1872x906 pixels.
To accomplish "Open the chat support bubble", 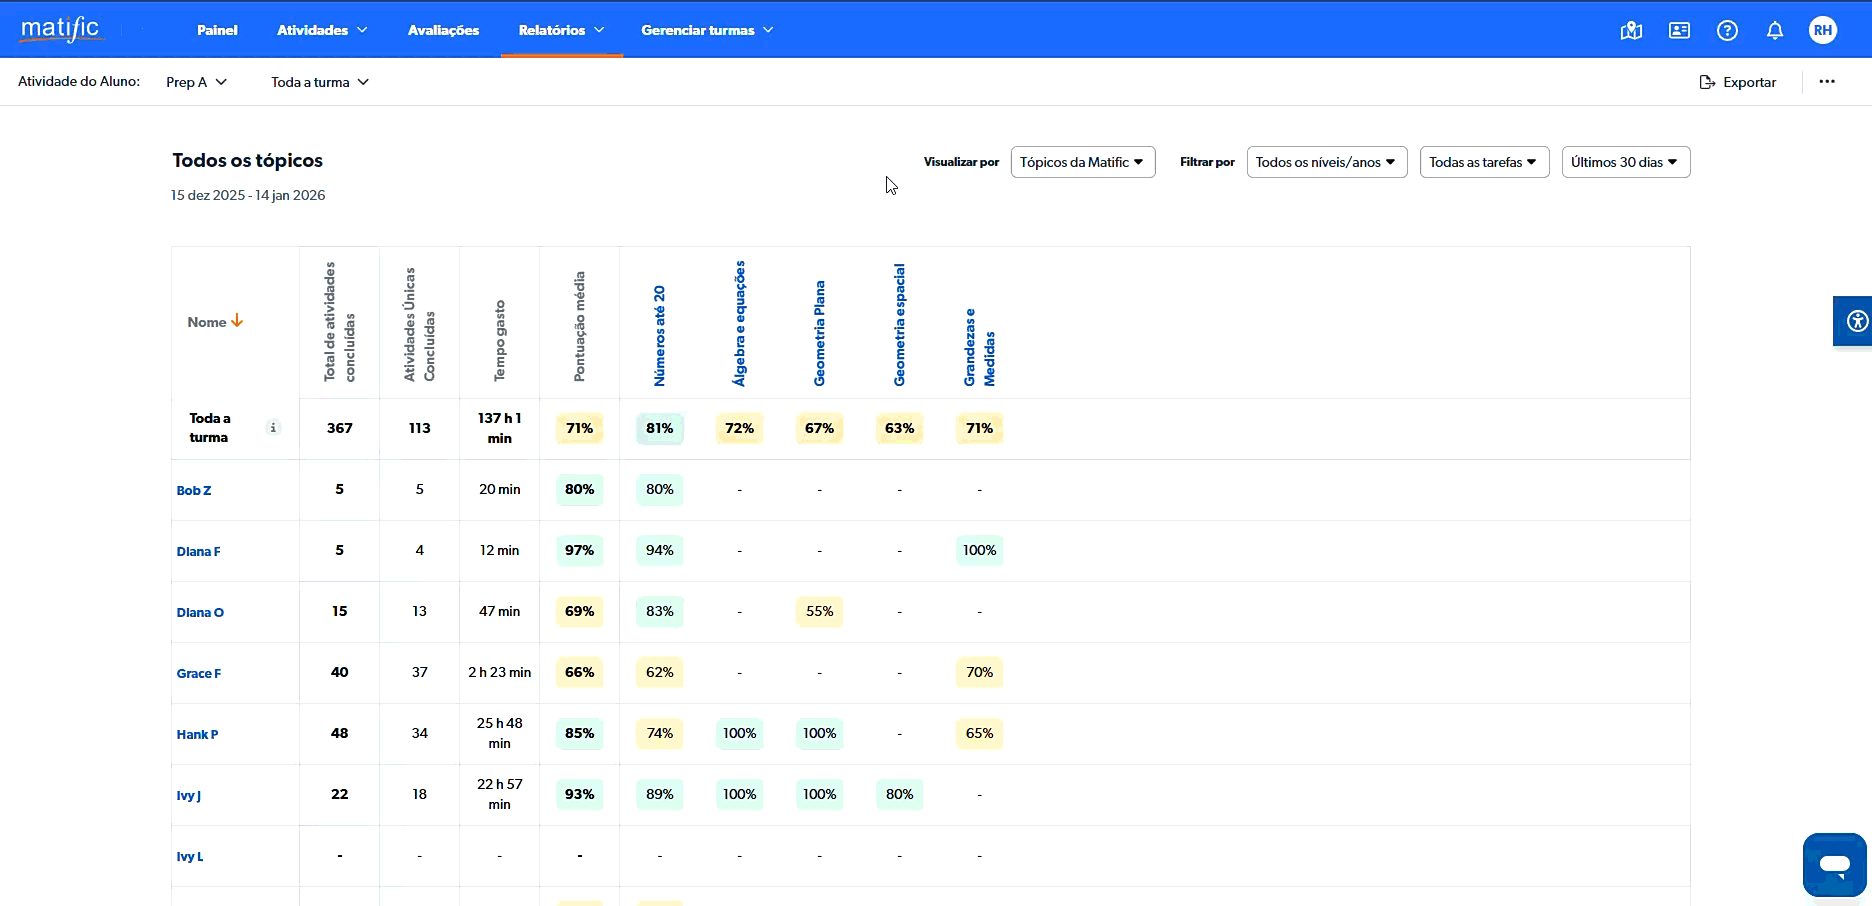I will click(x=1834, y=865).
